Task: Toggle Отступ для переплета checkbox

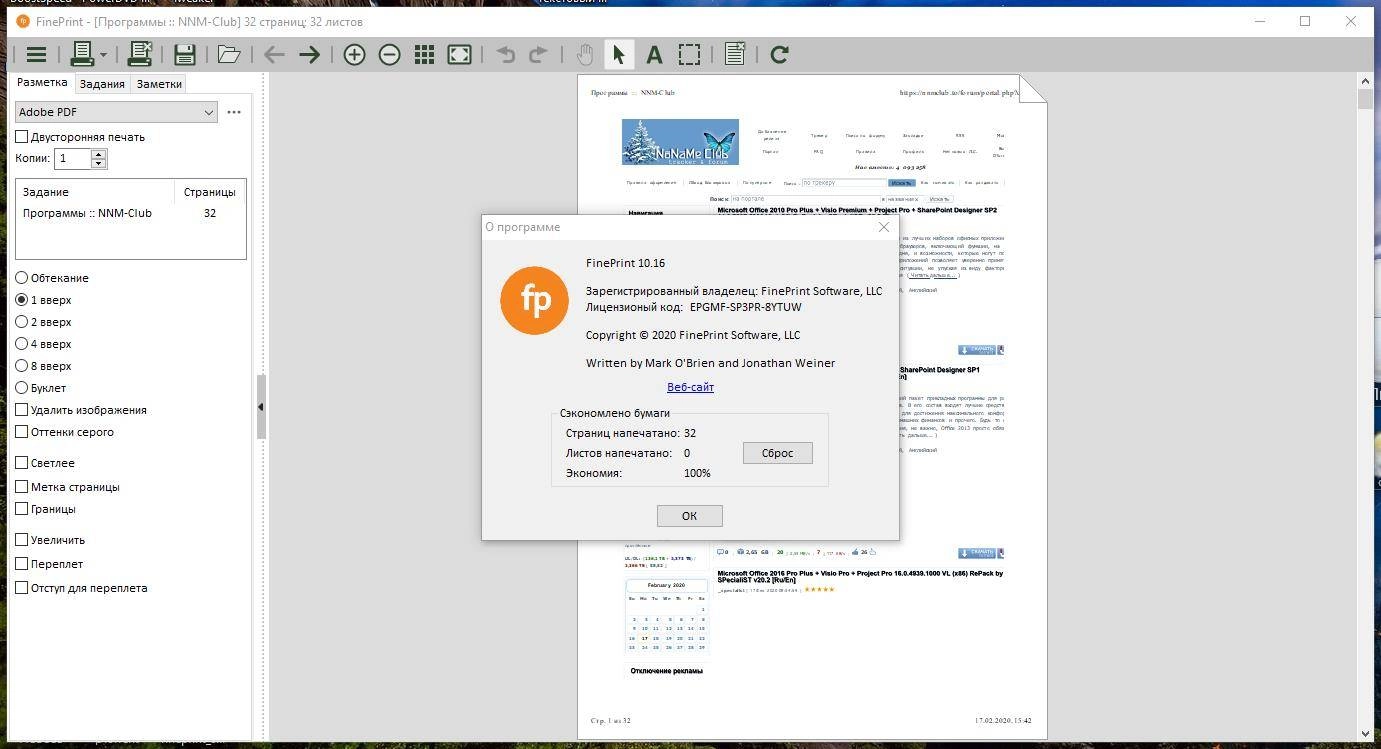Action: pos(22,588)
